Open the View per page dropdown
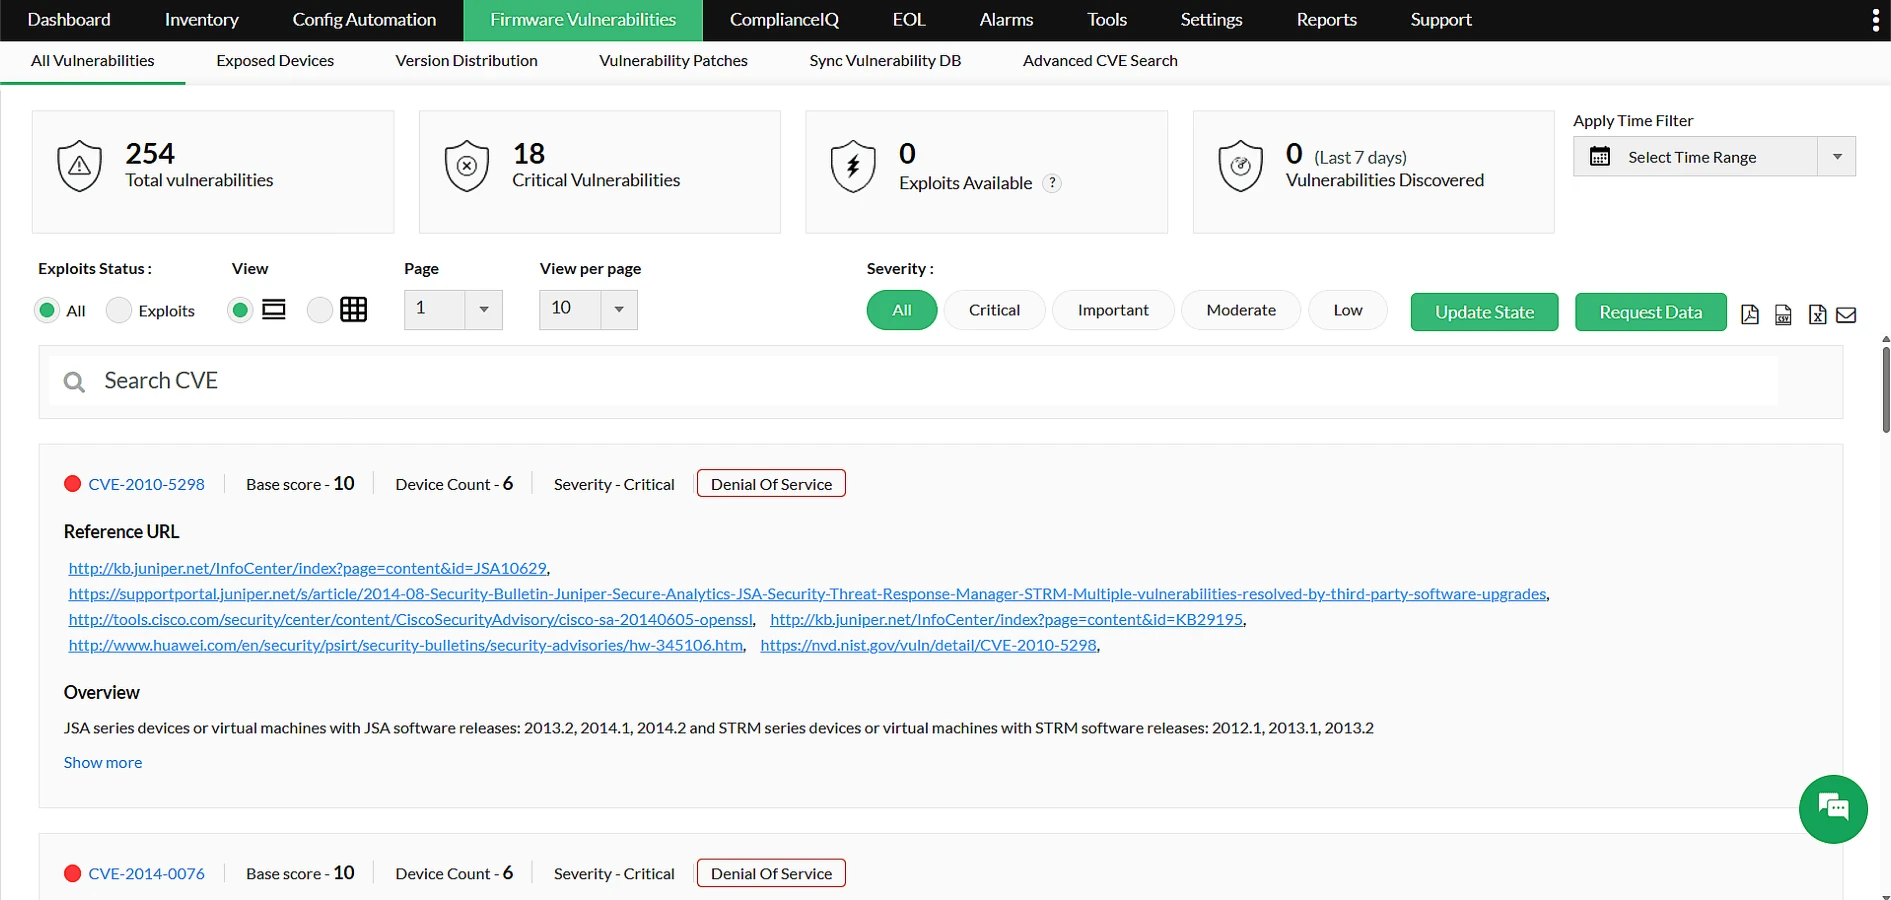The height and width of the screenshot is (900, 1891). [618, 310]
